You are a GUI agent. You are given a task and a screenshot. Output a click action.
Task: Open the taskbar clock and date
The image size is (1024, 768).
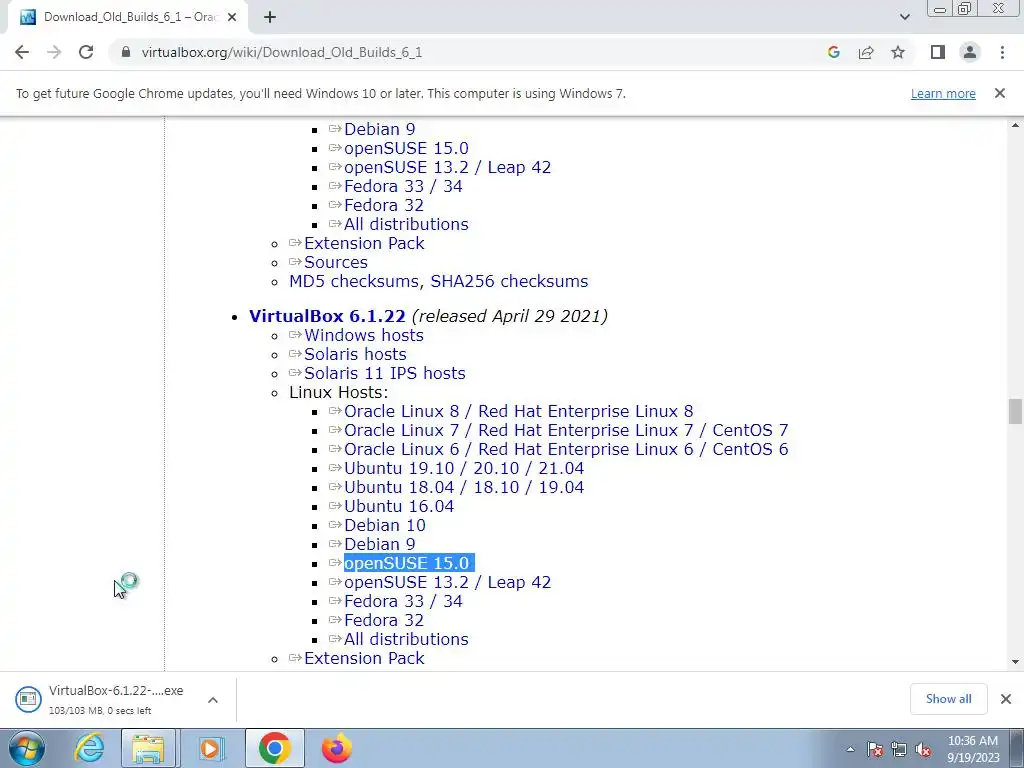973,748
